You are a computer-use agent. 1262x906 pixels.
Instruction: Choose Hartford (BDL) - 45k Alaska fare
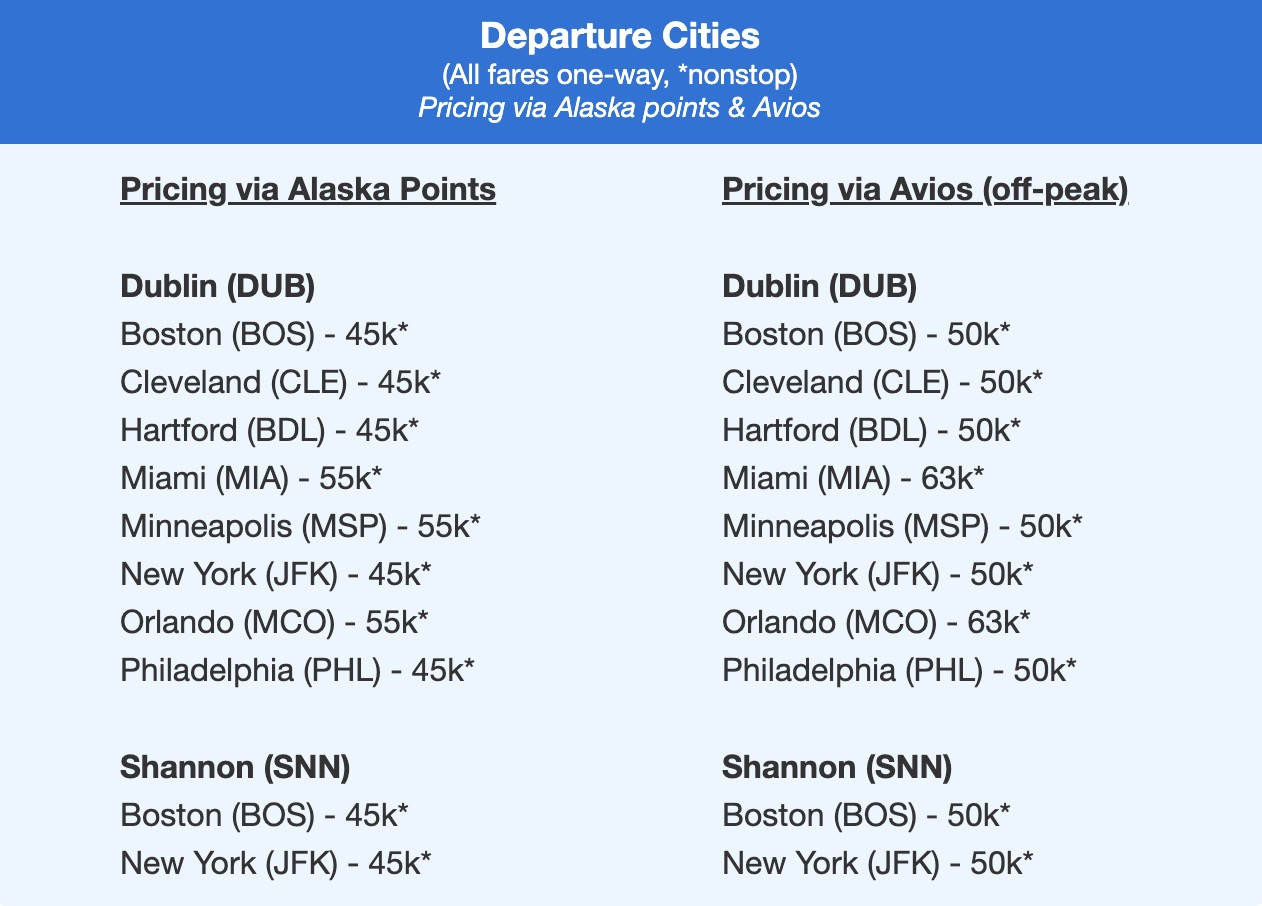269,430
